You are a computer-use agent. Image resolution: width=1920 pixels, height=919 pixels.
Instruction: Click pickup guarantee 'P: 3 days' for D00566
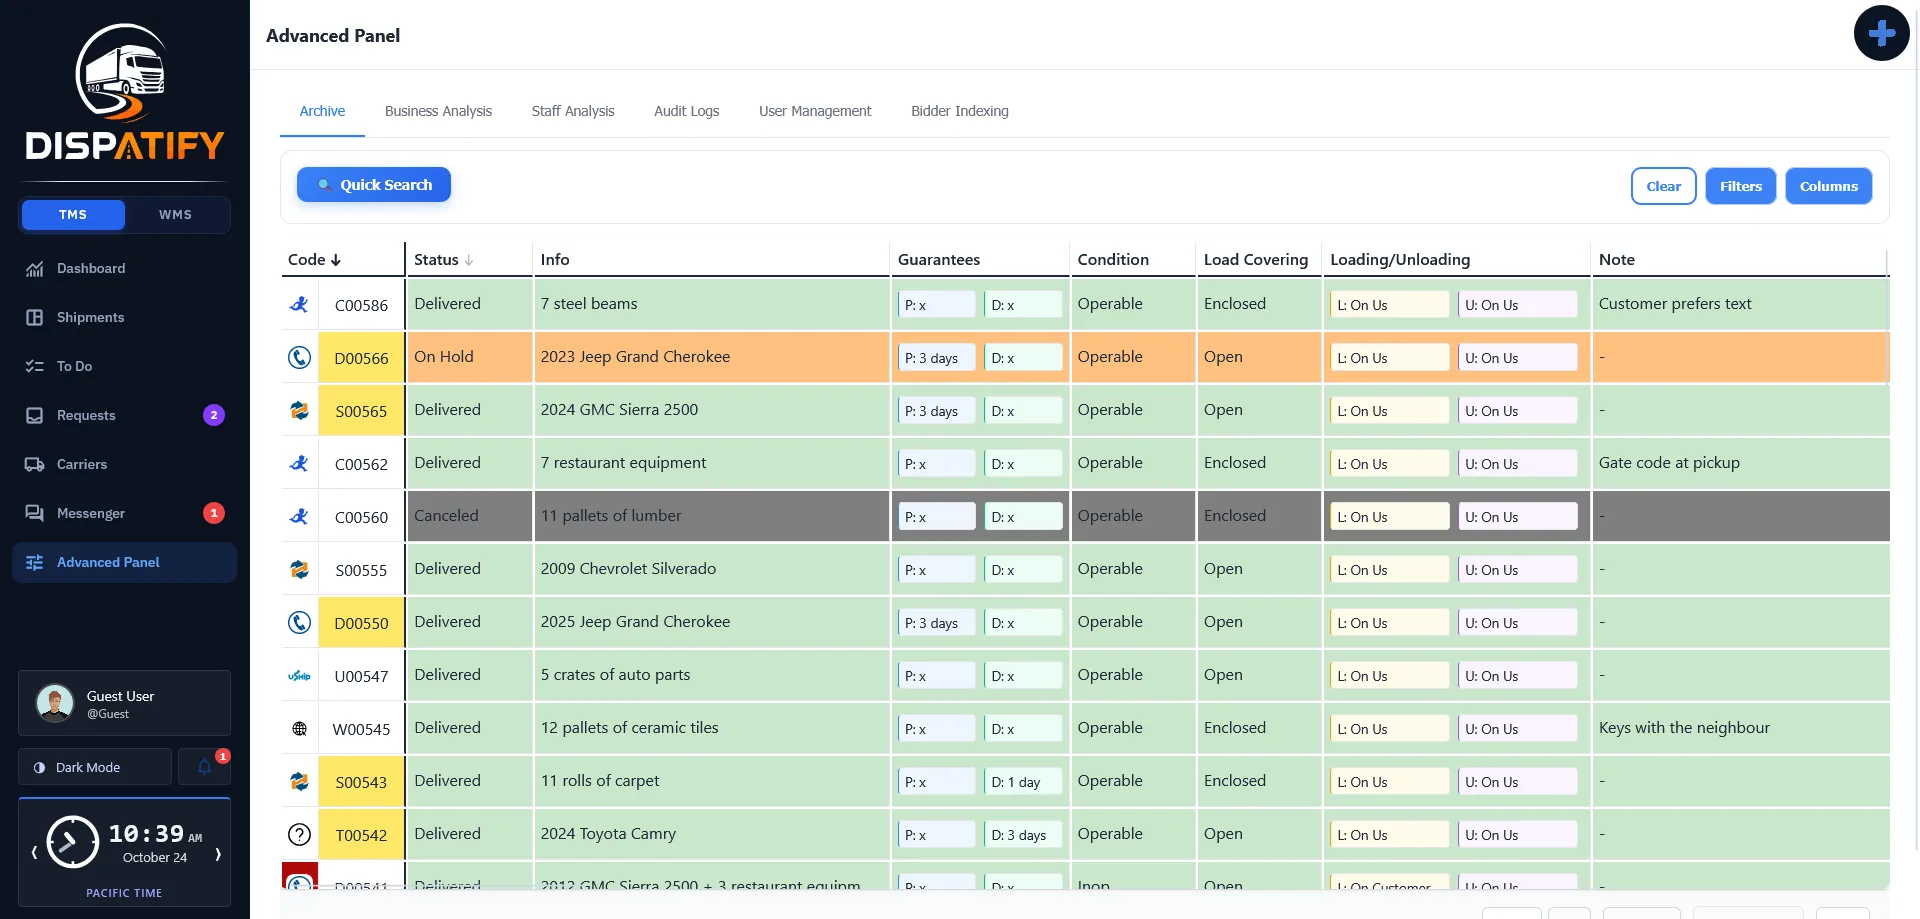[936, 358]
